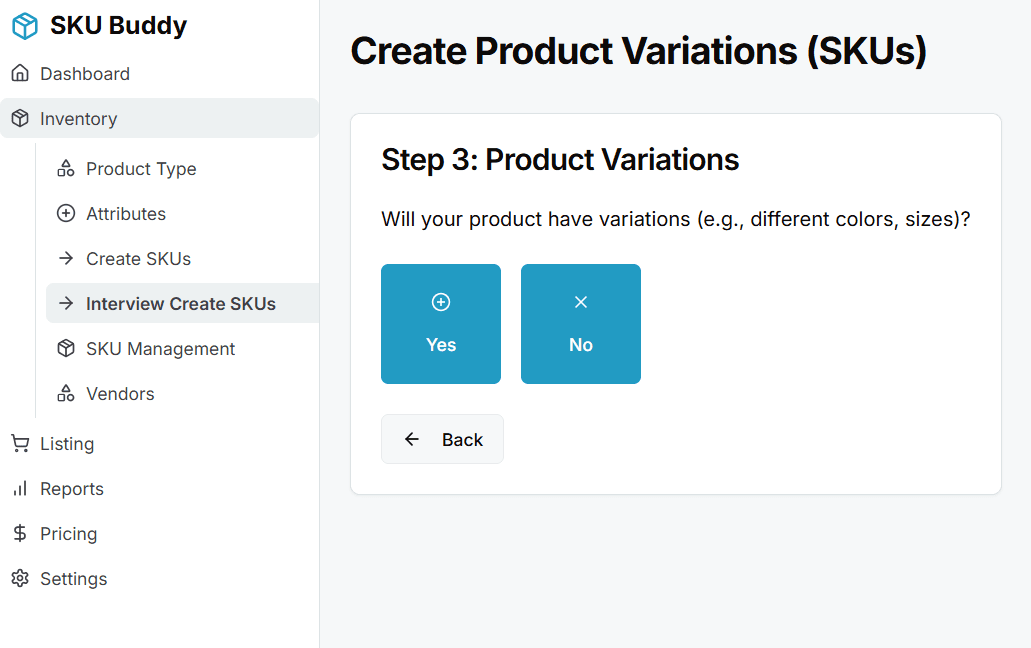The height and width of the screenshot is (648, 1031).
Task: Select the Create SKUs arrow icon
Action: tap(65, 258)
